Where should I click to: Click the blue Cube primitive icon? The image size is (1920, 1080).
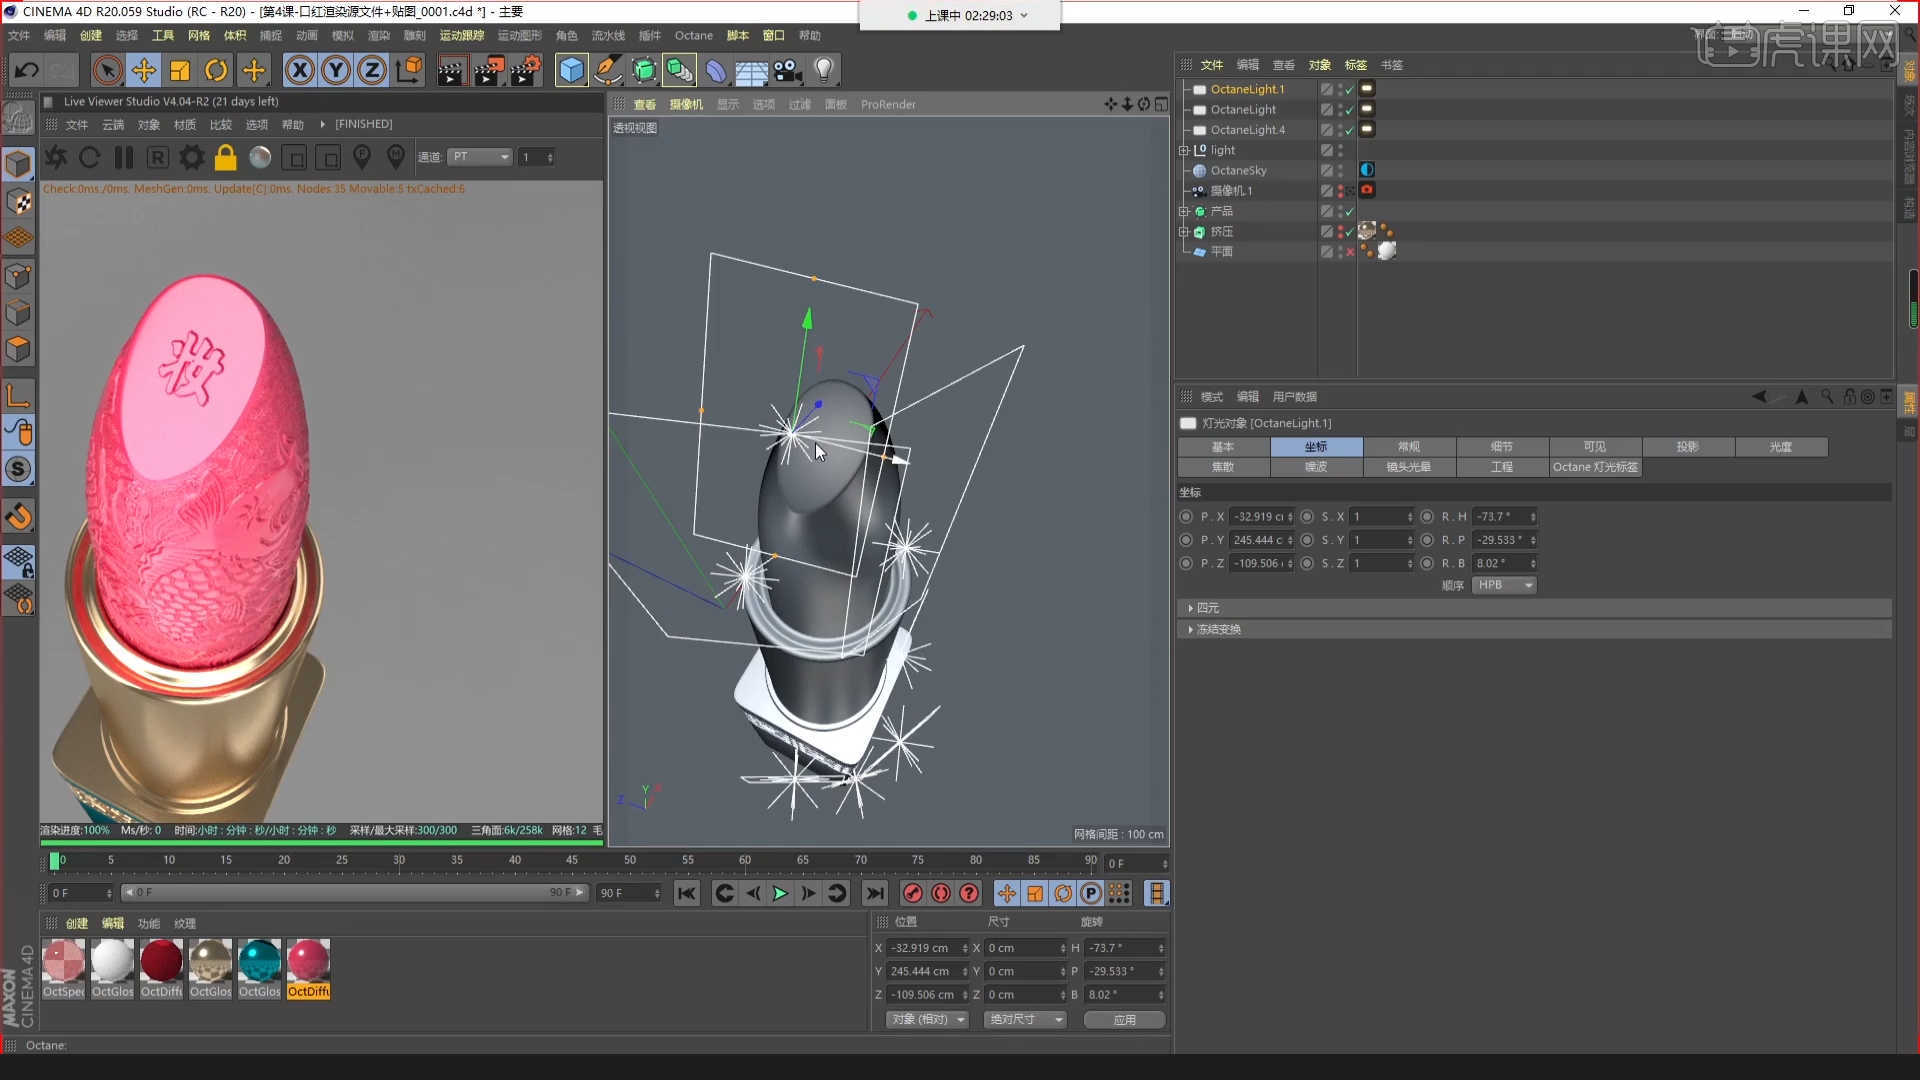click(x=571, y=70)
